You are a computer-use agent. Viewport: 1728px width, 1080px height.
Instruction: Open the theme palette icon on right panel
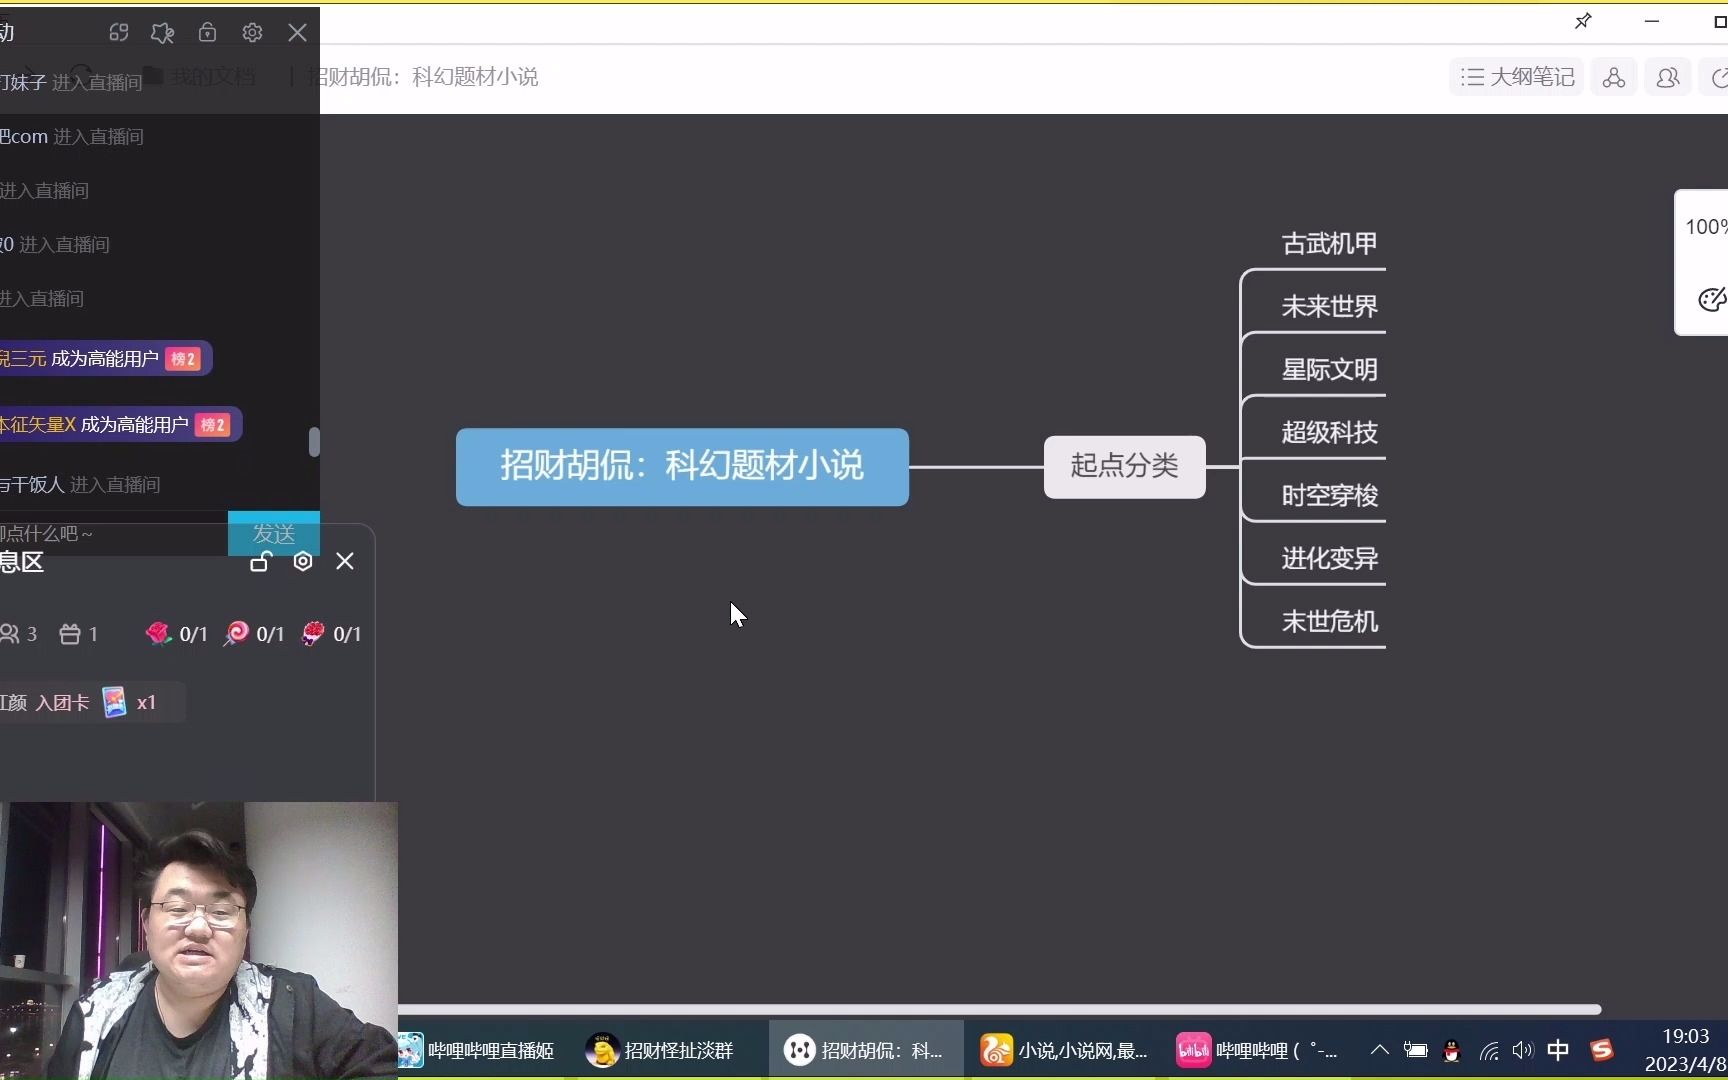pos(1712,299)
